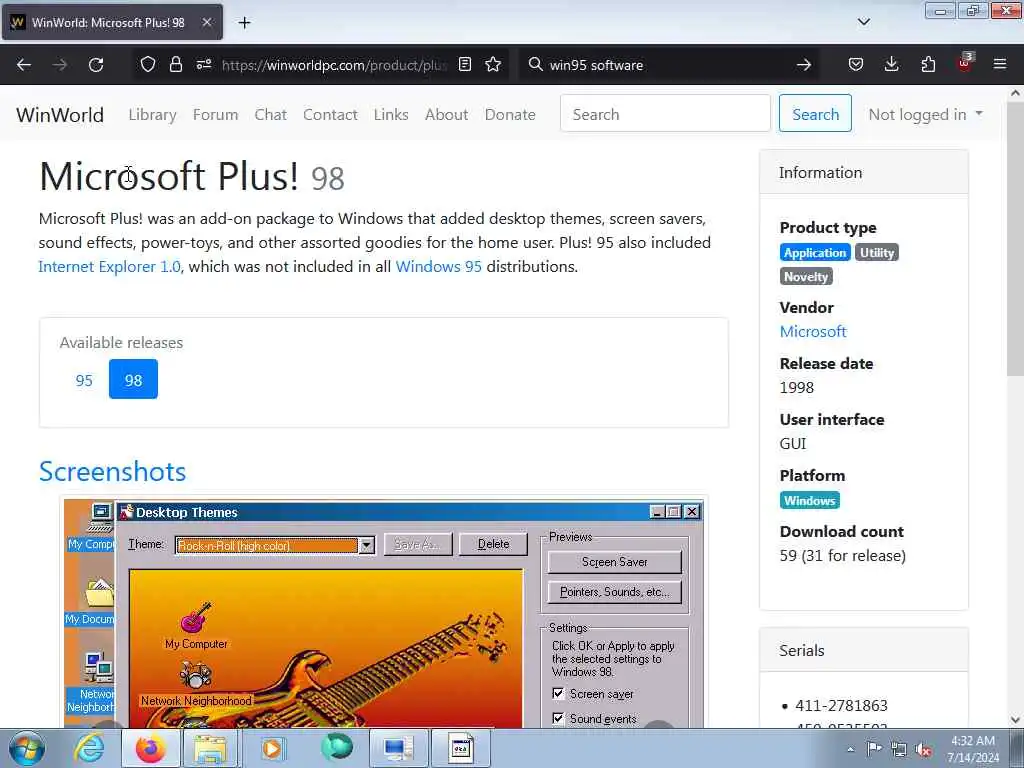The image size is (1024, 768).
Task: Go back with the browser back arrow
Action: (24, 65)
